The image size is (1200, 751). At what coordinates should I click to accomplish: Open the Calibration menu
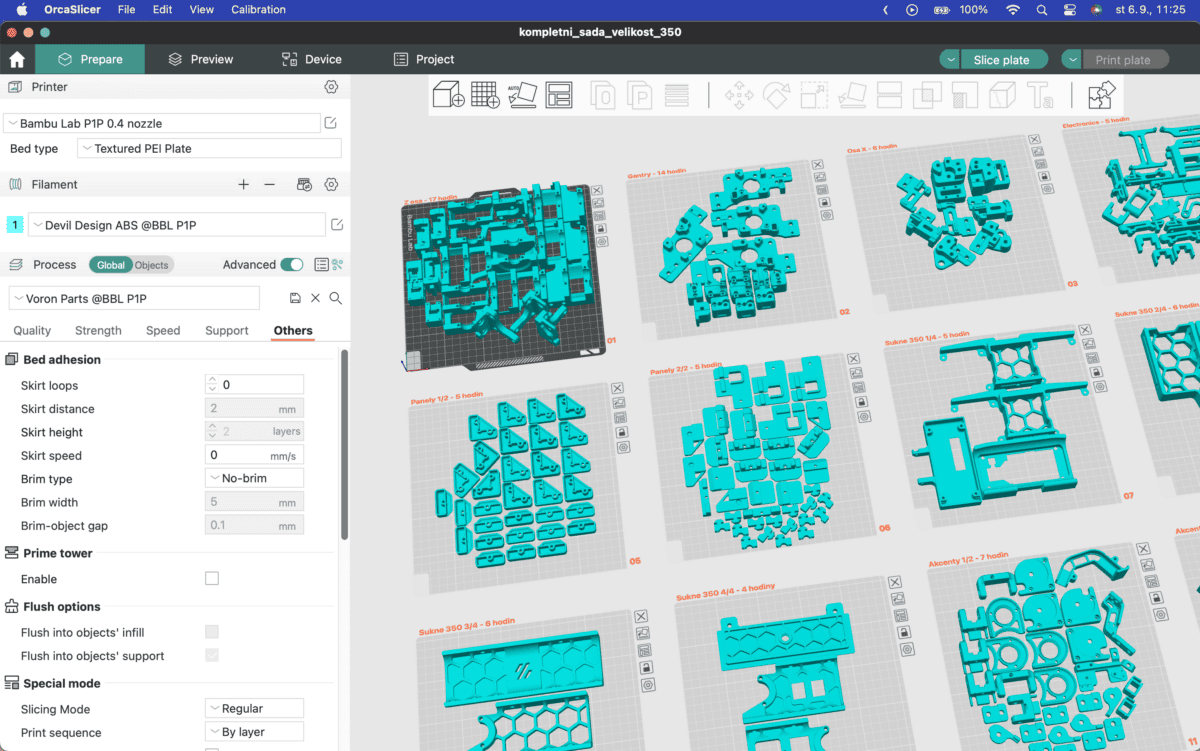[x=258, y=10]
